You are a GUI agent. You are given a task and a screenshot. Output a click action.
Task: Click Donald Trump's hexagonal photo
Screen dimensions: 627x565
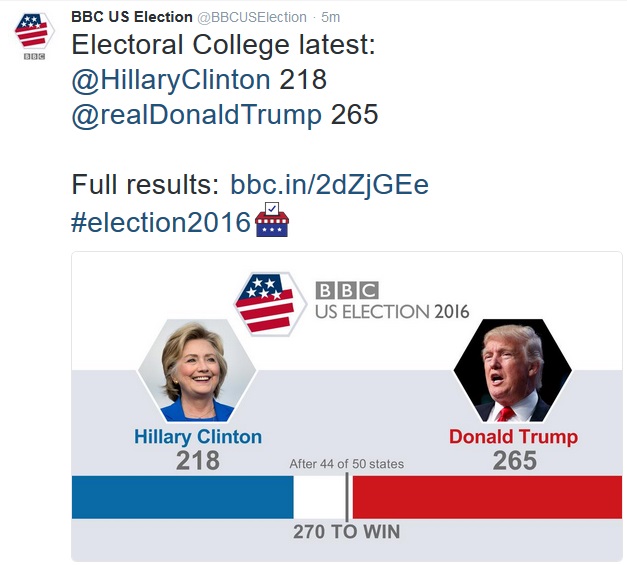(x=512, y=370)
